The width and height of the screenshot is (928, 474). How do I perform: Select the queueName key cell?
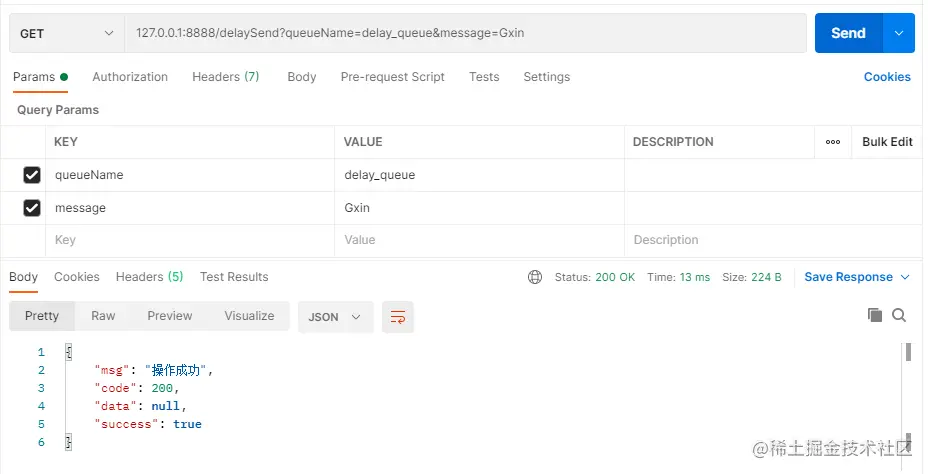pyautogui.click(x=190, y=175)
